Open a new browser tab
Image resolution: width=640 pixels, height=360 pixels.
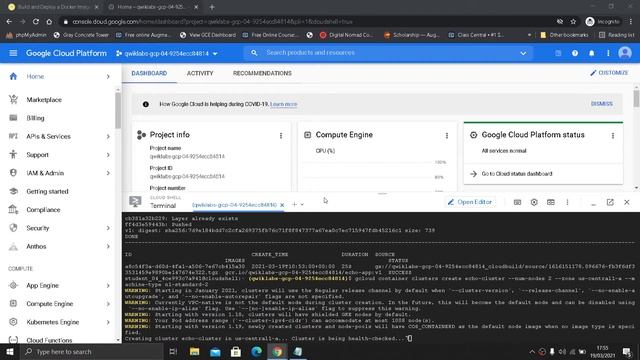[x=212, y=7]
